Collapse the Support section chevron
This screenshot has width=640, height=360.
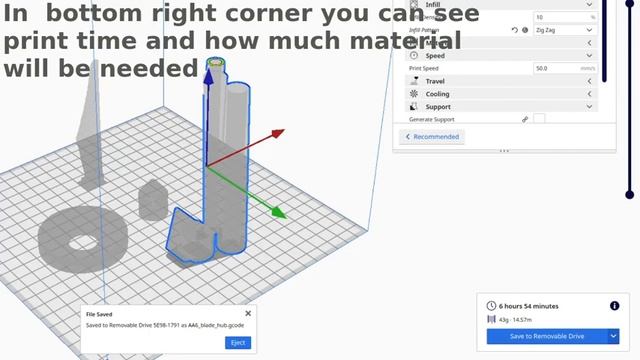pyautogui.click(x=589, y=107)
